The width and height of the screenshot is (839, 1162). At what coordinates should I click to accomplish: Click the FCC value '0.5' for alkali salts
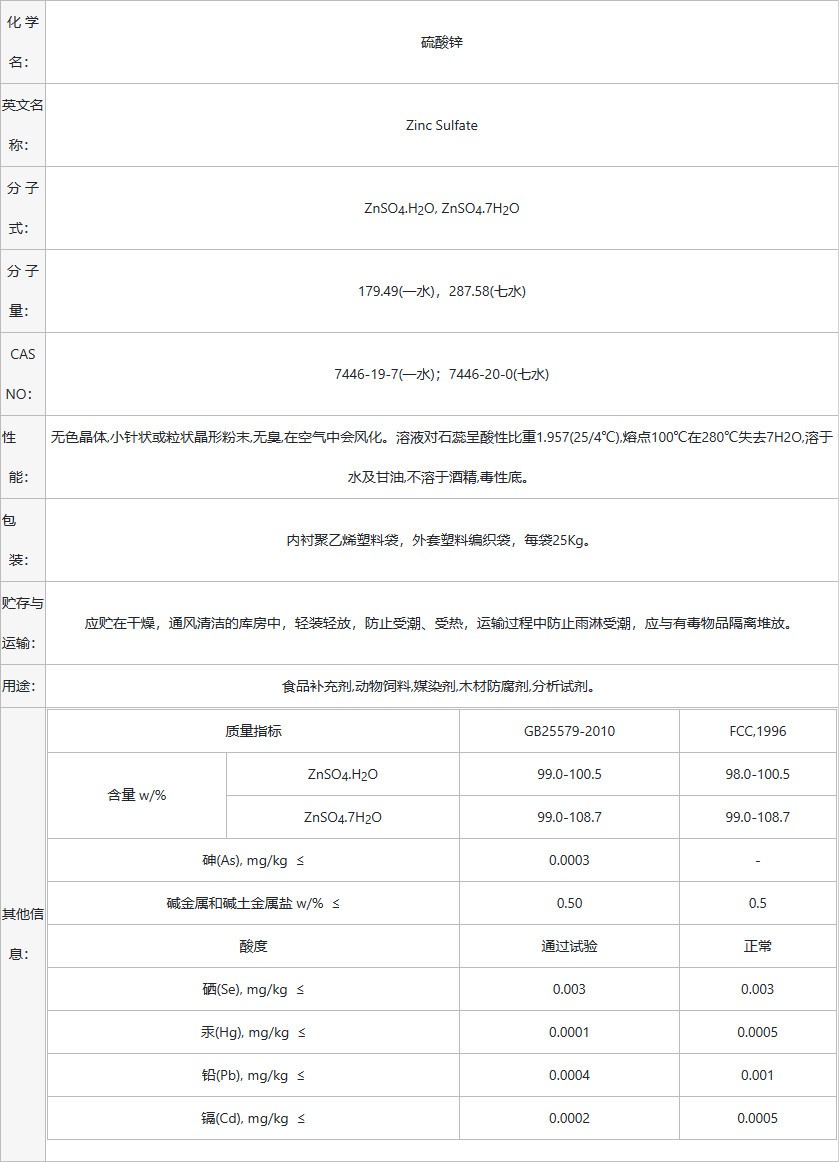757,903
